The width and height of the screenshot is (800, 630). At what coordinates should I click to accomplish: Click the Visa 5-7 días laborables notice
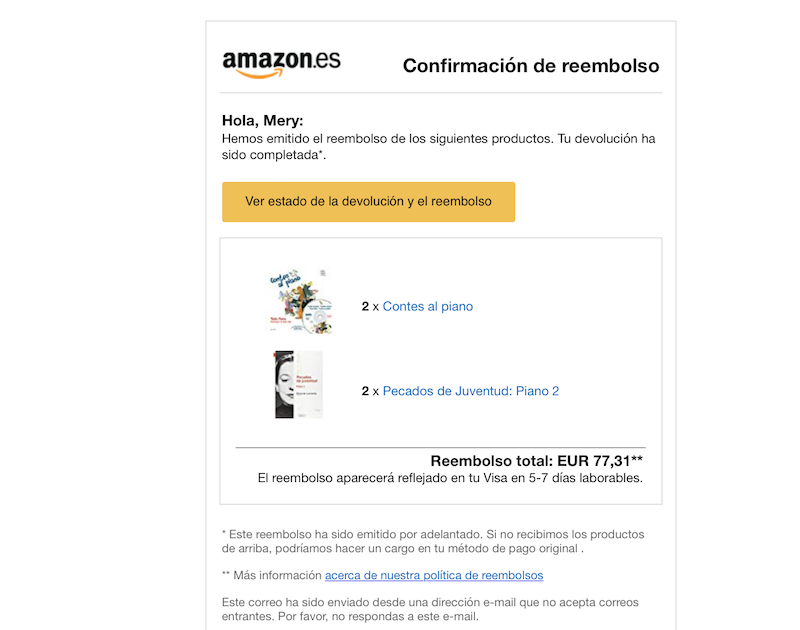tap(450, 478)
